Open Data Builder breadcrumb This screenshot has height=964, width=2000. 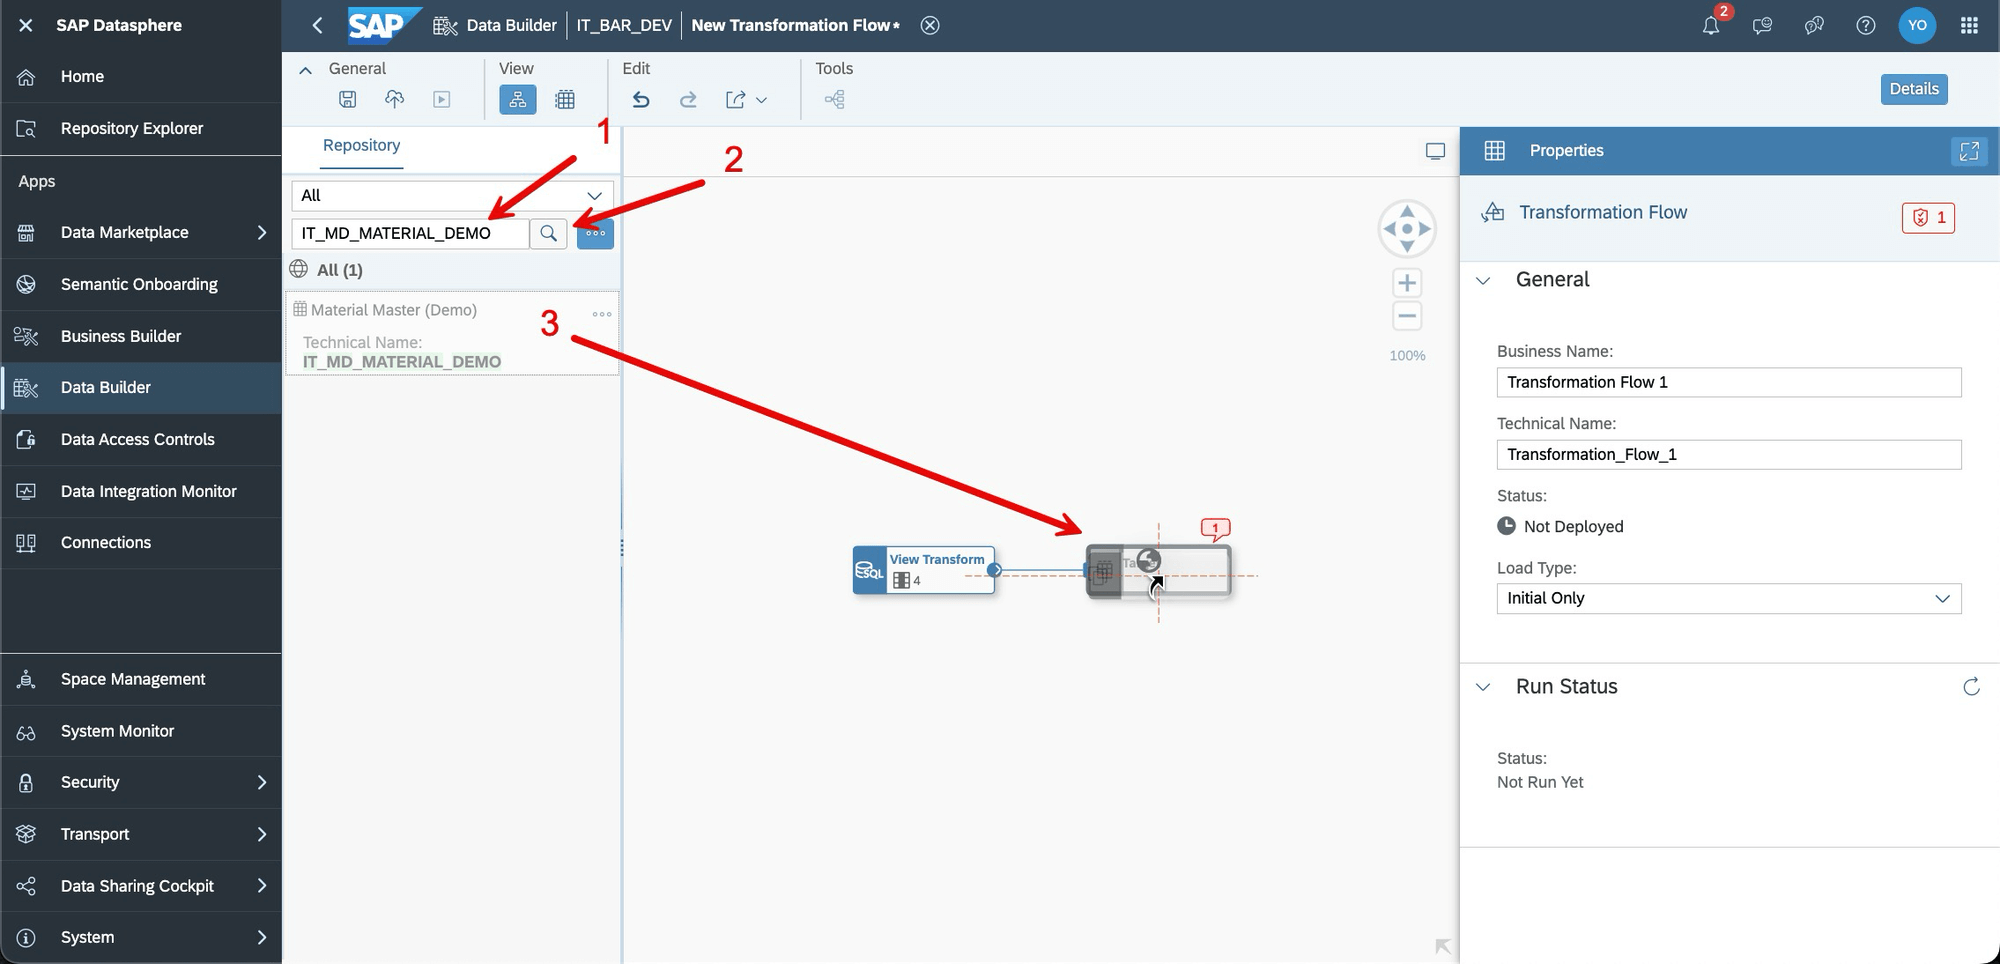pyautogui.click(x=495, y=25)
